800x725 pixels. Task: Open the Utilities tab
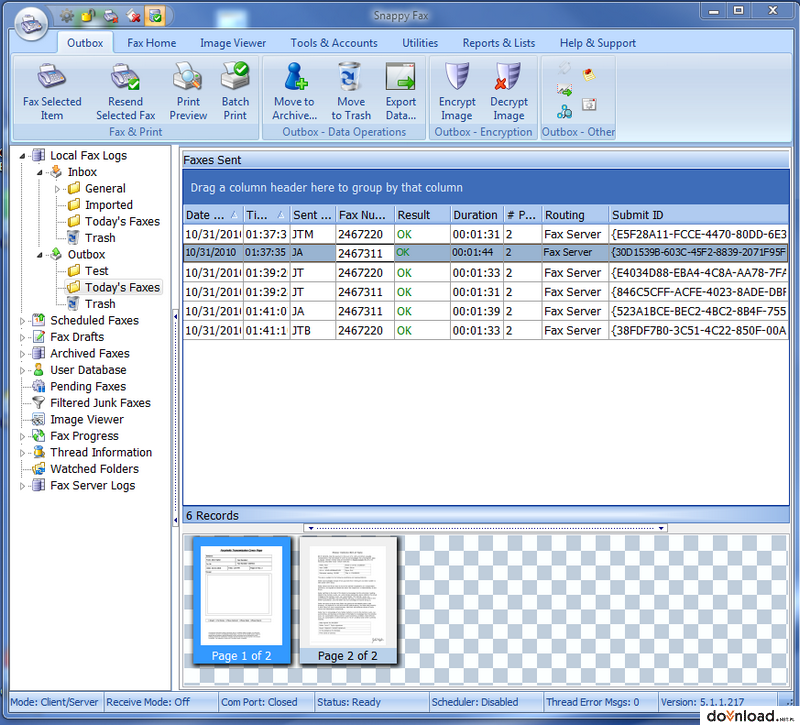[x=420, y=43]
